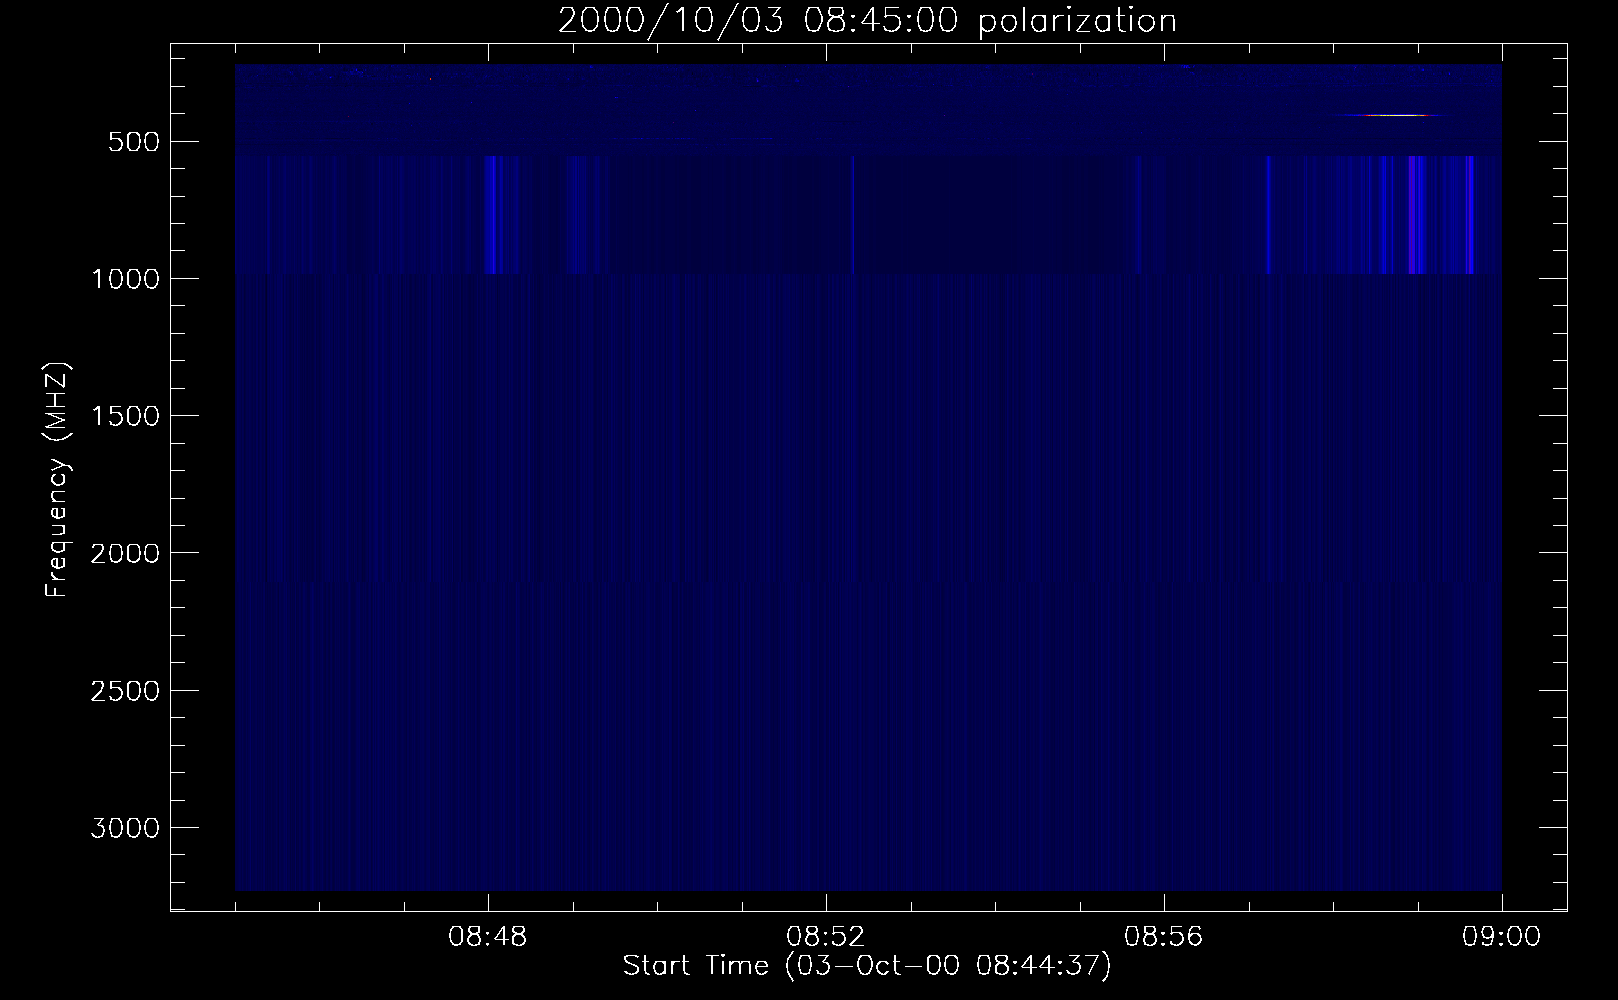Click the 2000 frequency tick label

pyautogui.click(x=125, y=553)
